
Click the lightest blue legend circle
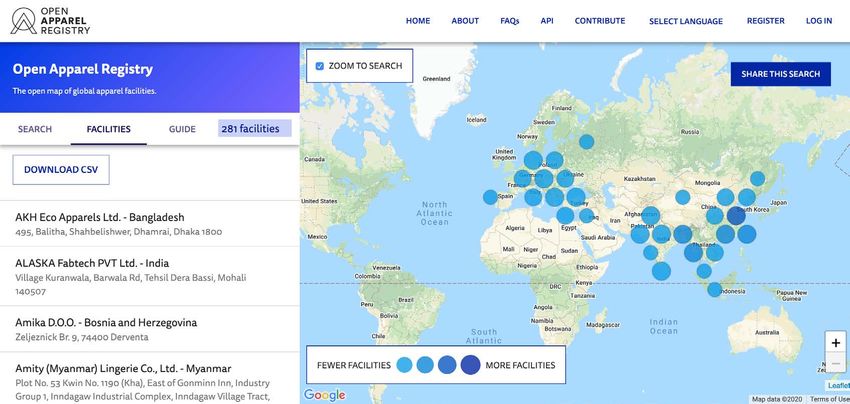pos(404,365)
